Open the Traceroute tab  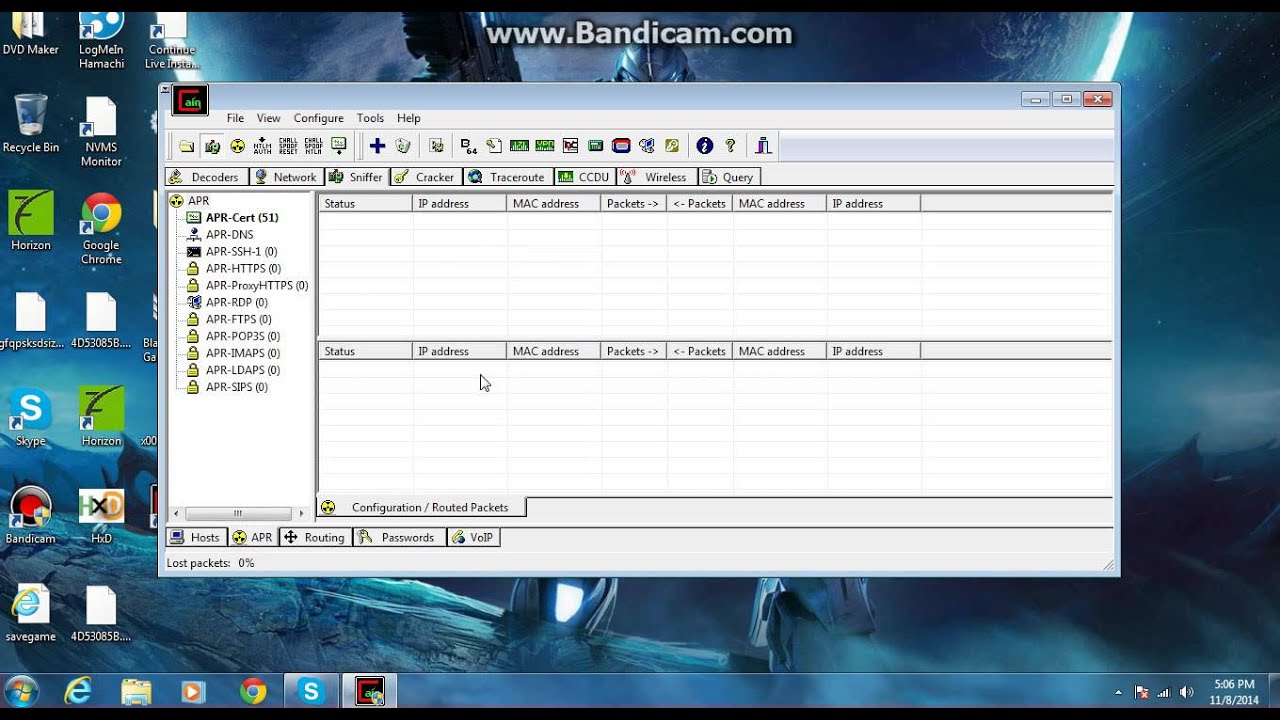pos(507,177)
